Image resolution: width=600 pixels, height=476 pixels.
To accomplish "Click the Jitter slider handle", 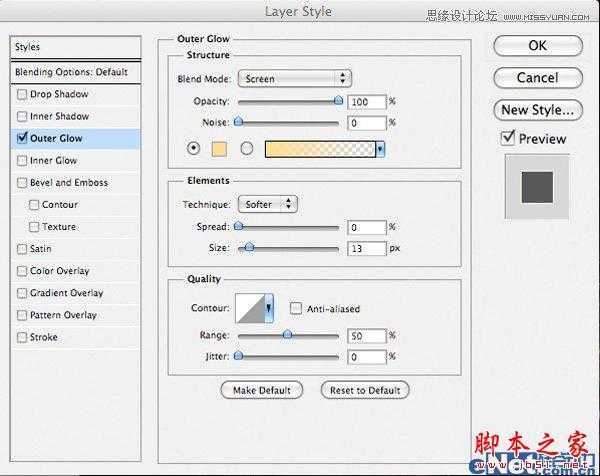I will [239, 356].
